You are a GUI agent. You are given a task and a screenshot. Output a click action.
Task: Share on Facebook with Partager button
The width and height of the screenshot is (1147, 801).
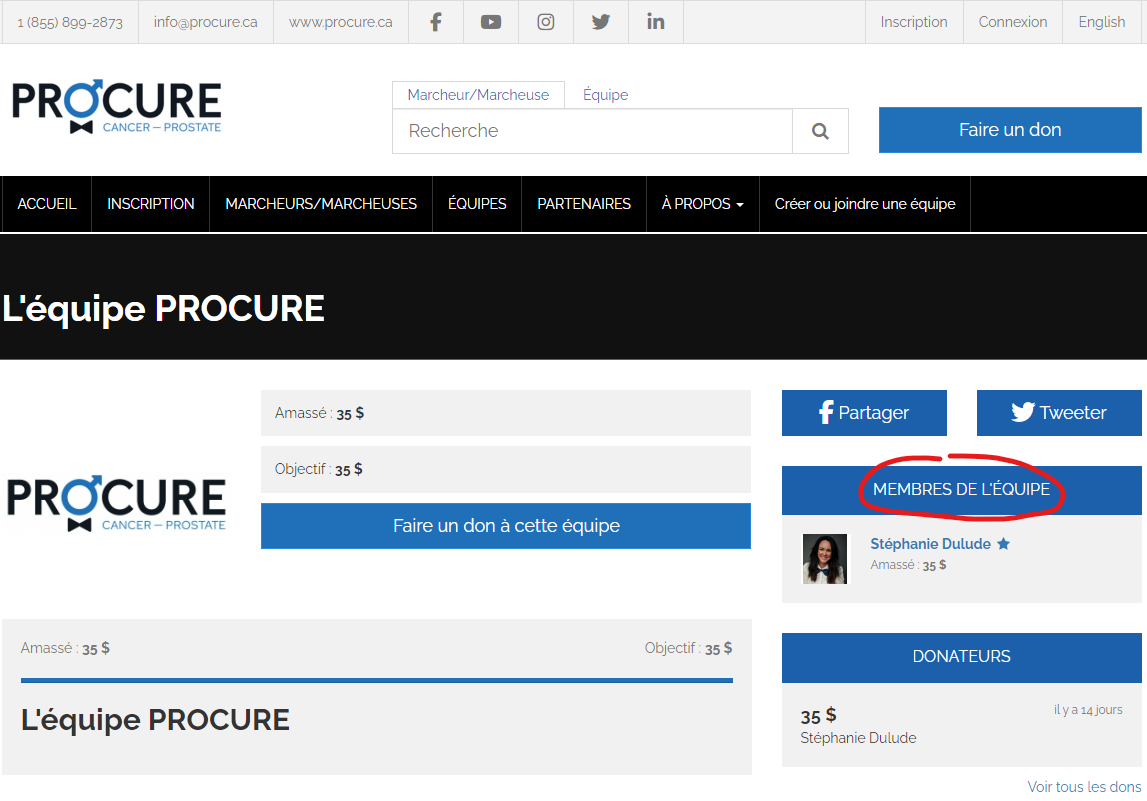coord(864,413)
